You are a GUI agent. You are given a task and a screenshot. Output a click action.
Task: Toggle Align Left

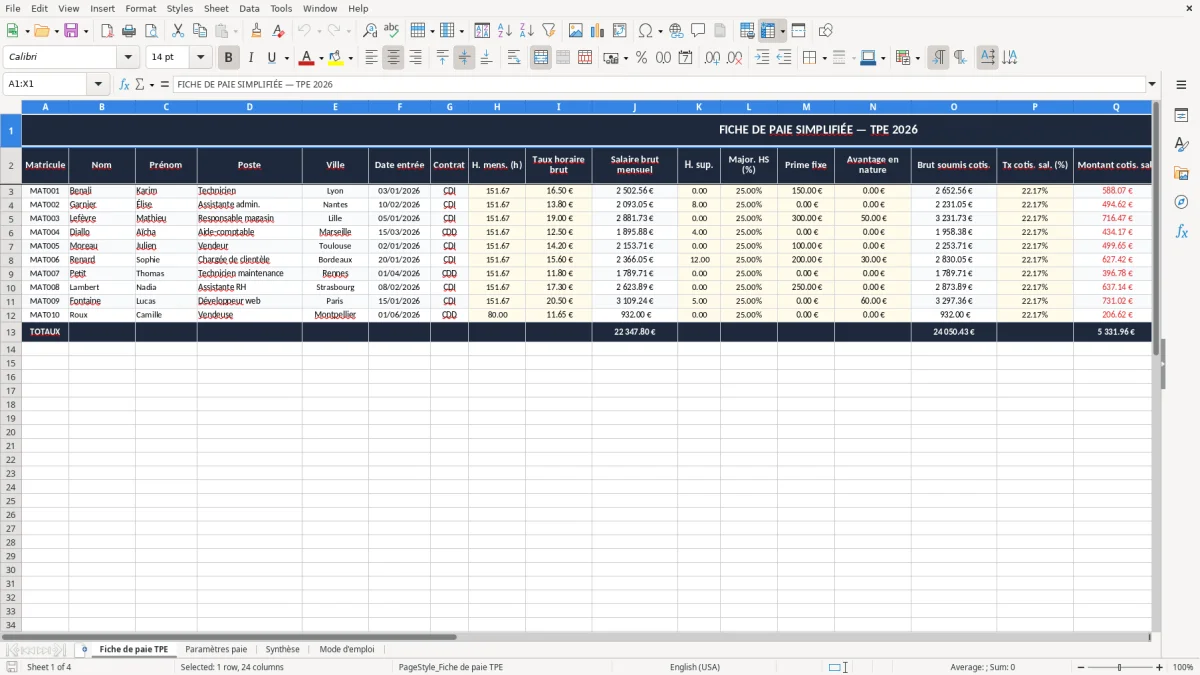[x=371, y=58]
